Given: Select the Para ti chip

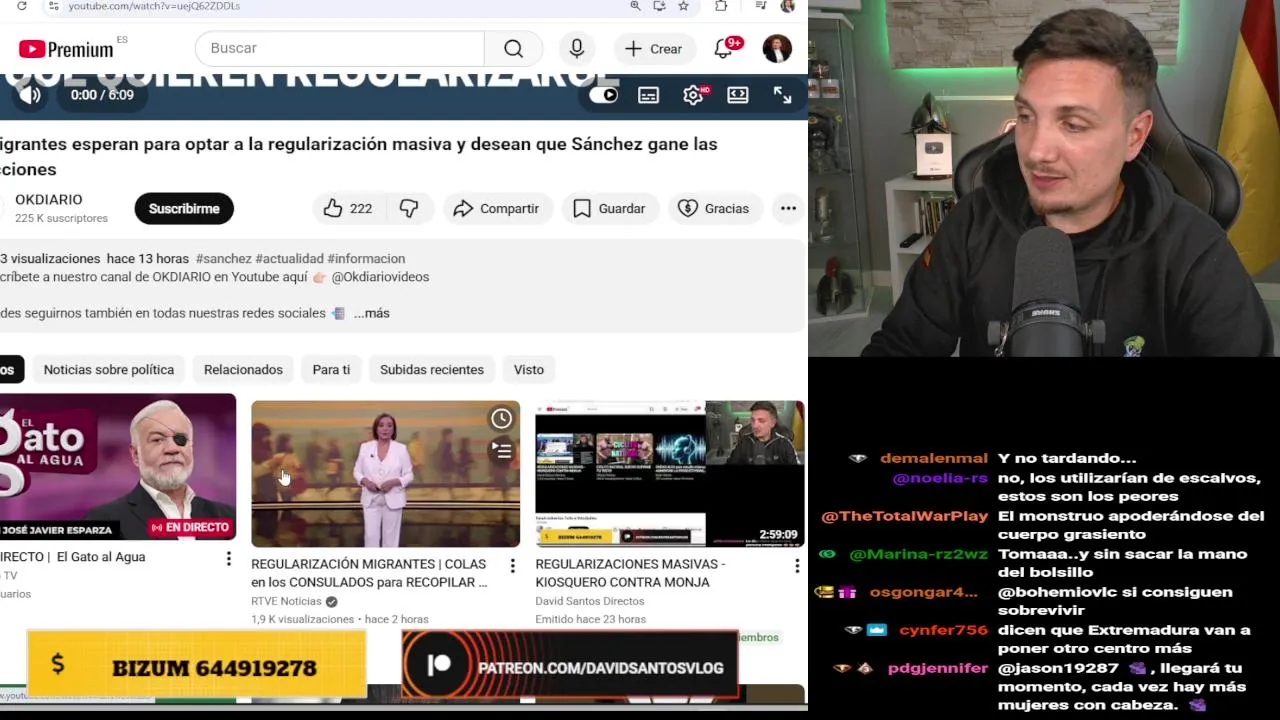Looking at the screenshot, I should tap(331, 370).
